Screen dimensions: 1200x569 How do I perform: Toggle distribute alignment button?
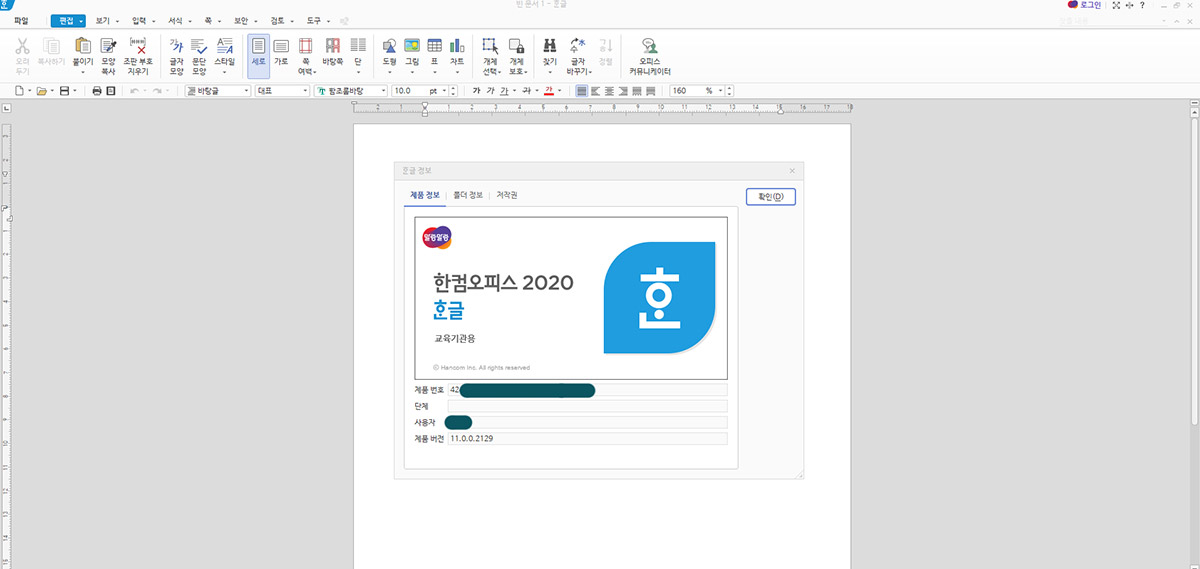637,90
